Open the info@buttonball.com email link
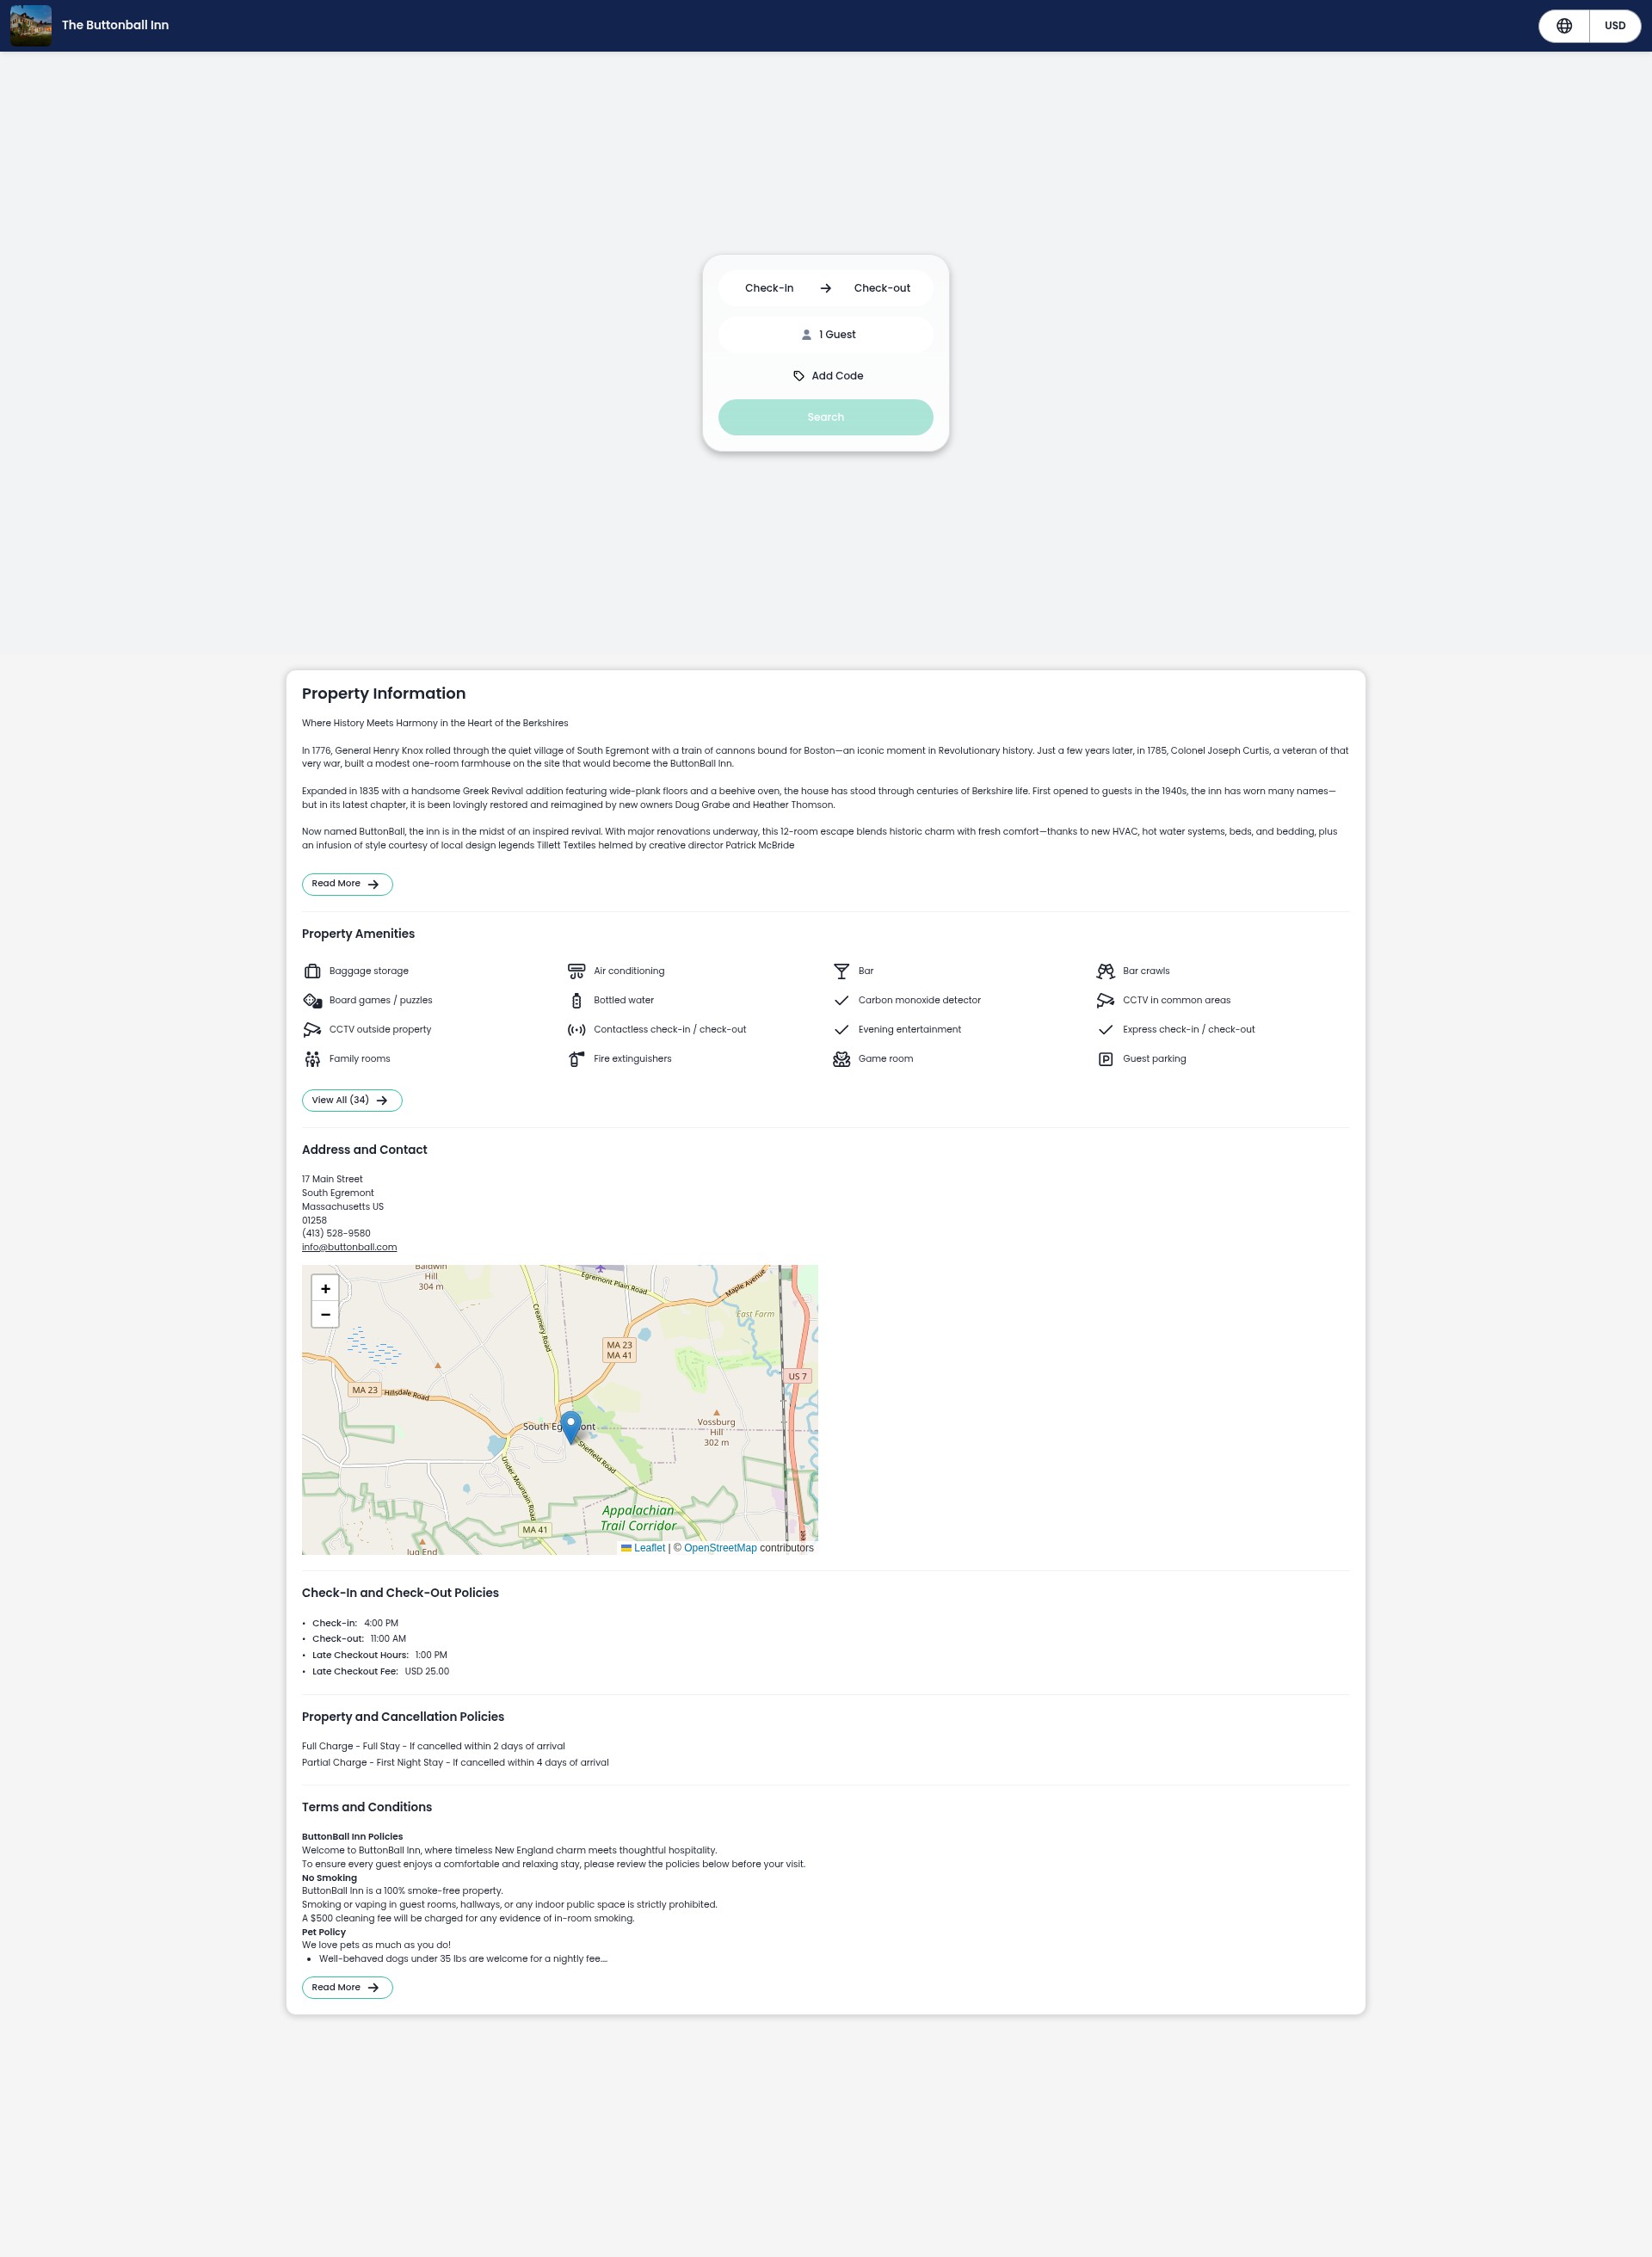Screen dimensions: 1652x2257 [x=349, y=1247]
